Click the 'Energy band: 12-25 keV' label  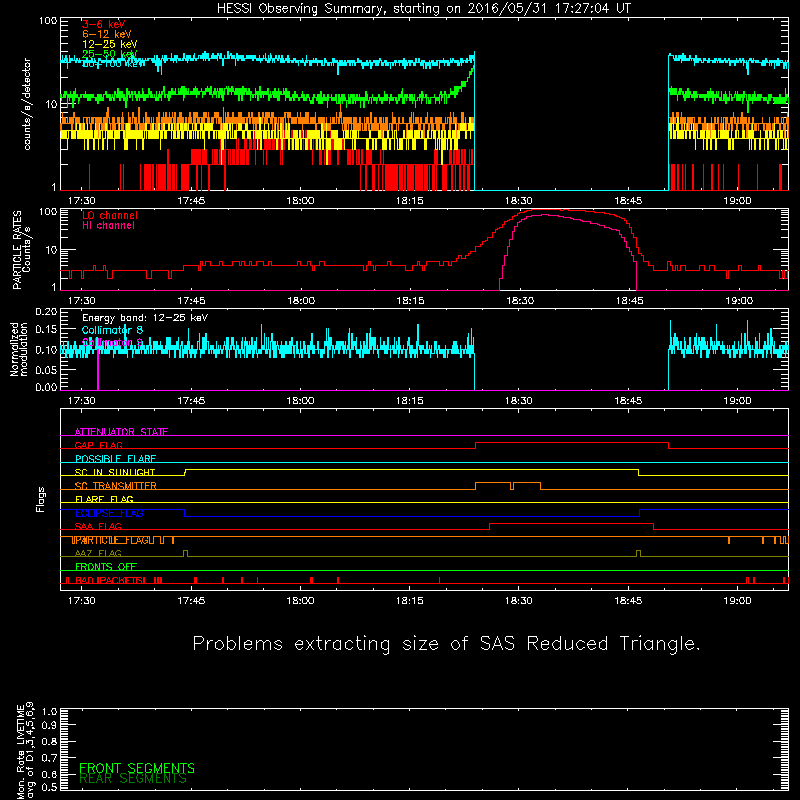tap(145, 318)
